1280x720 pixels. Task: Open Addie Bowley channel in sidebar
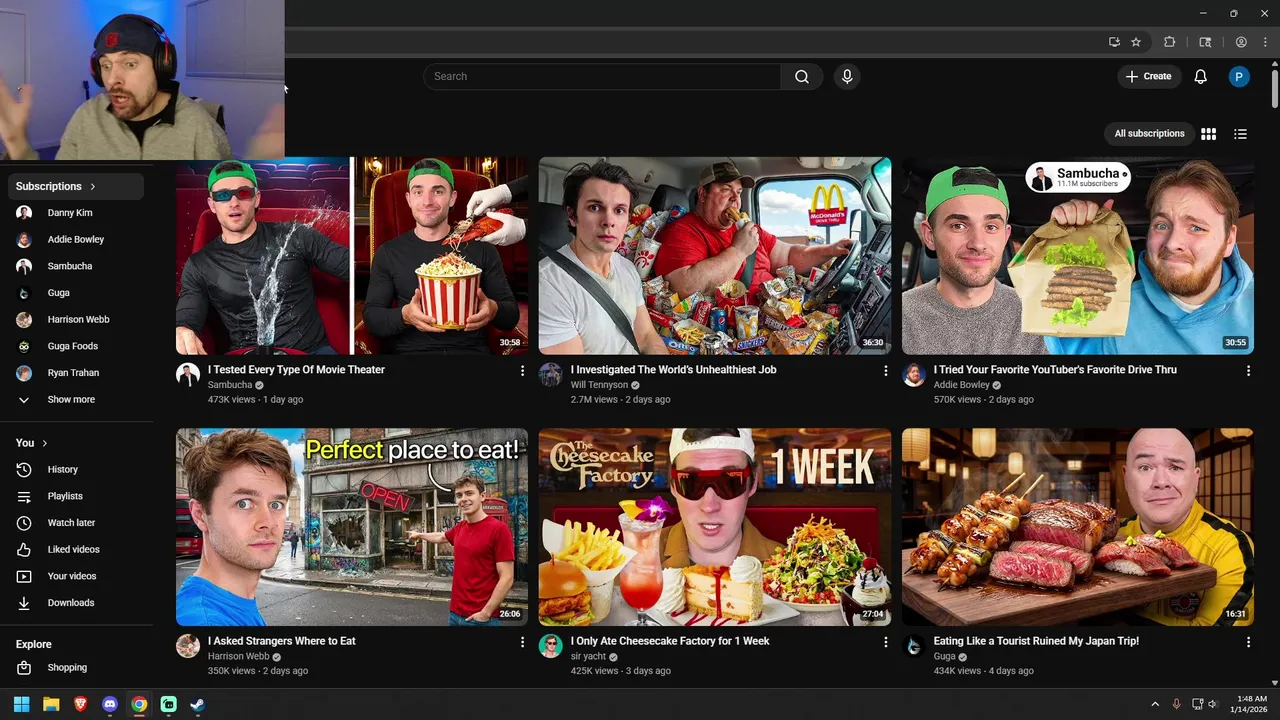76,239
